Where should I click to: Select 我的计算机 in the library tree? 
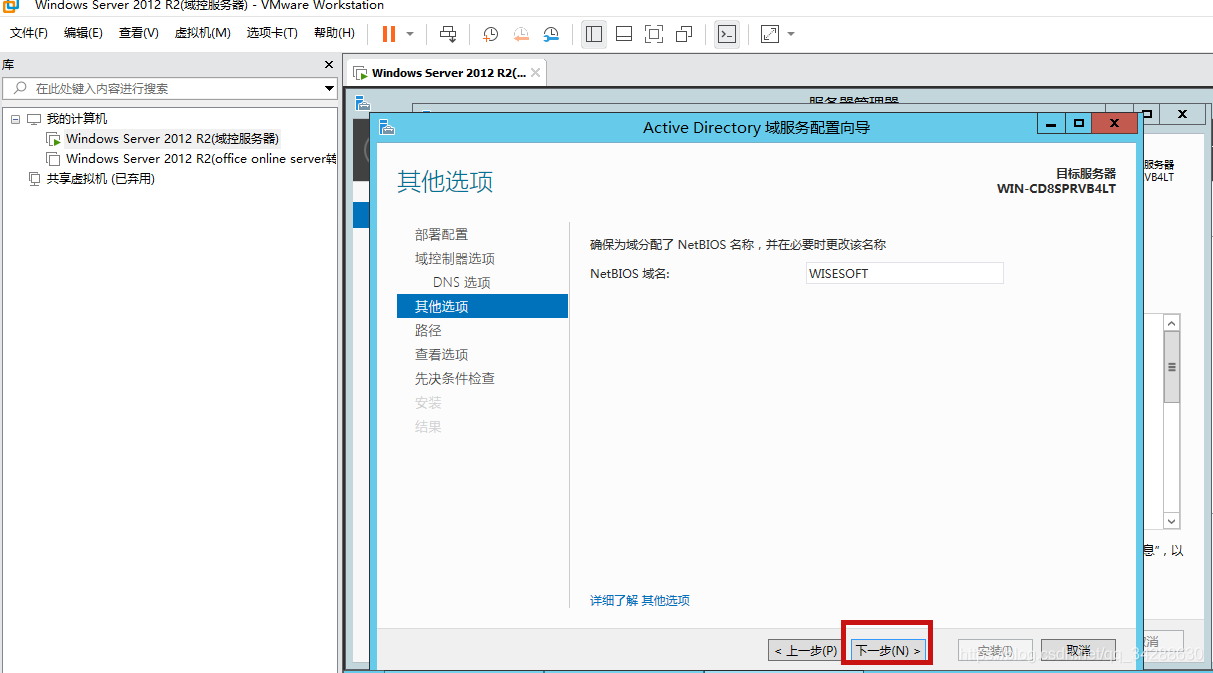click(77, 119)
